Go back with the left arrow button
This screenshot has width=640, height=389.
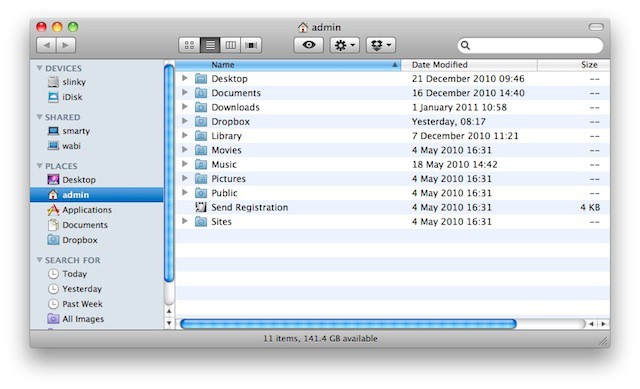pyautogui.click(x=47, y=45)
